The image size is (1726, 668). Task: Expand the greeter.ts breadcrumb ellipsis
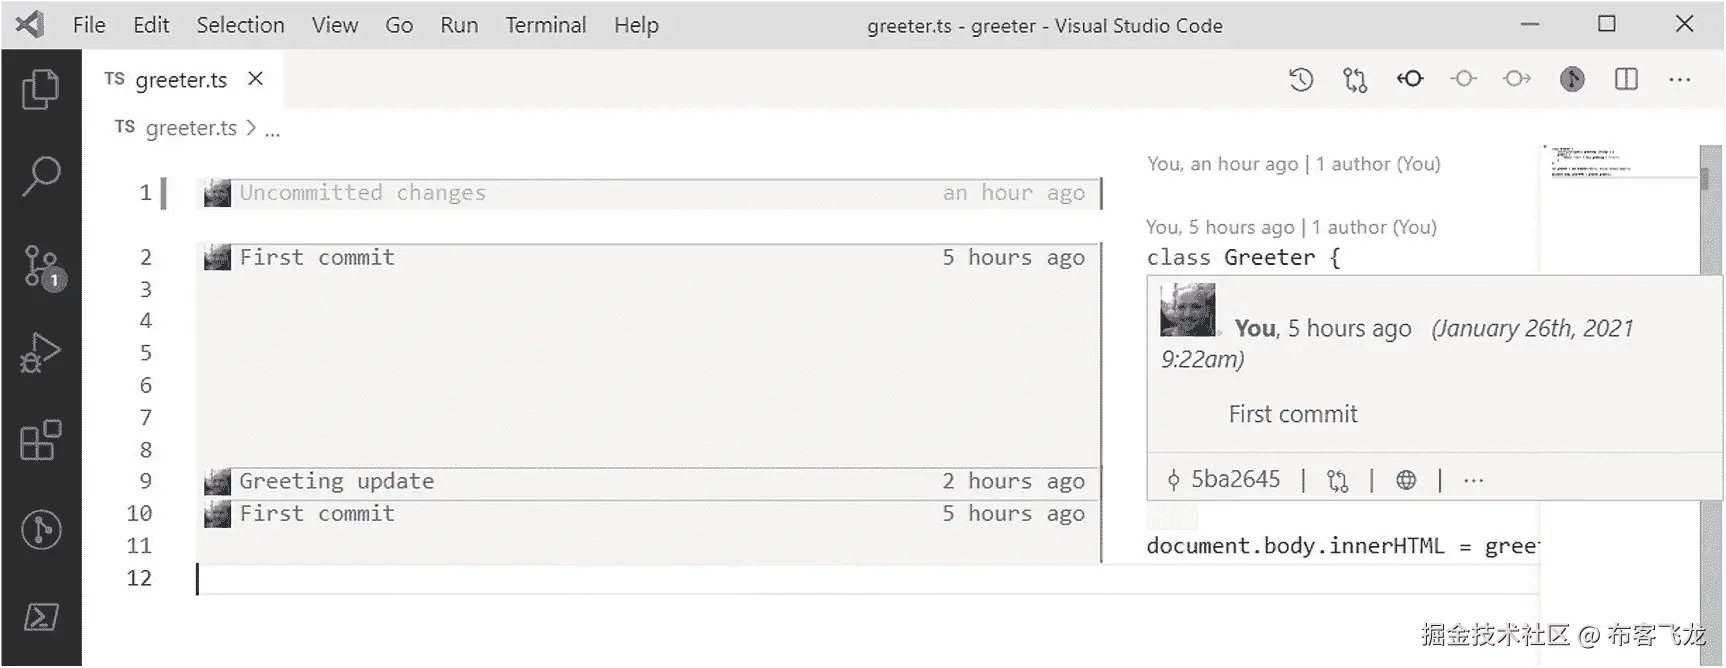[x=272, y=129]
